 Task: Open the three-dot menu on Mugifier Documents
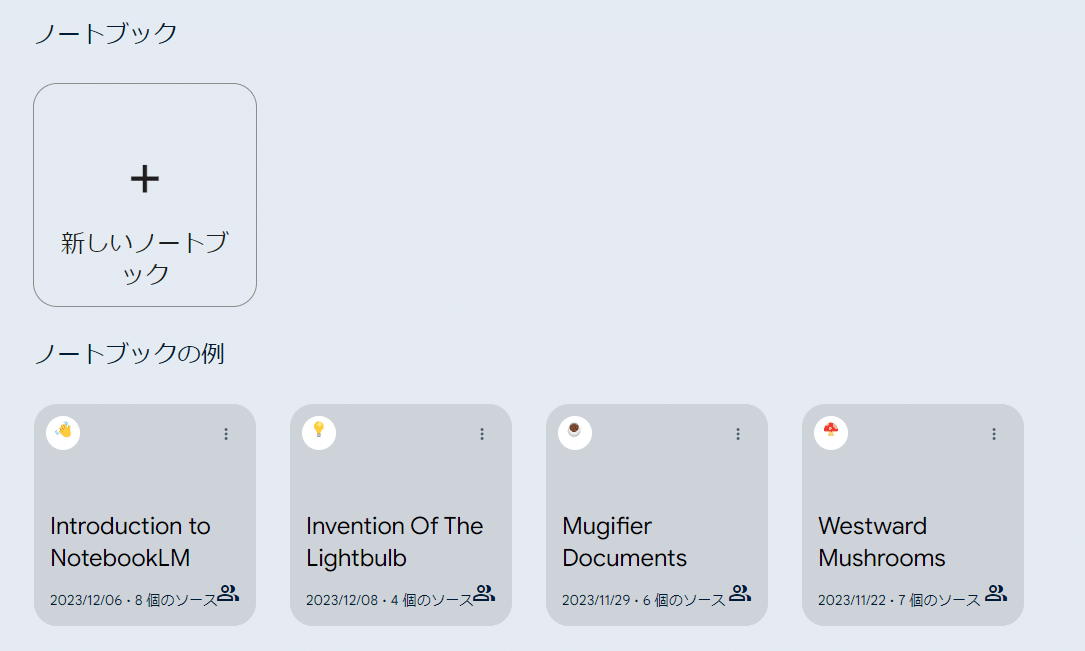tap(738, 434)
